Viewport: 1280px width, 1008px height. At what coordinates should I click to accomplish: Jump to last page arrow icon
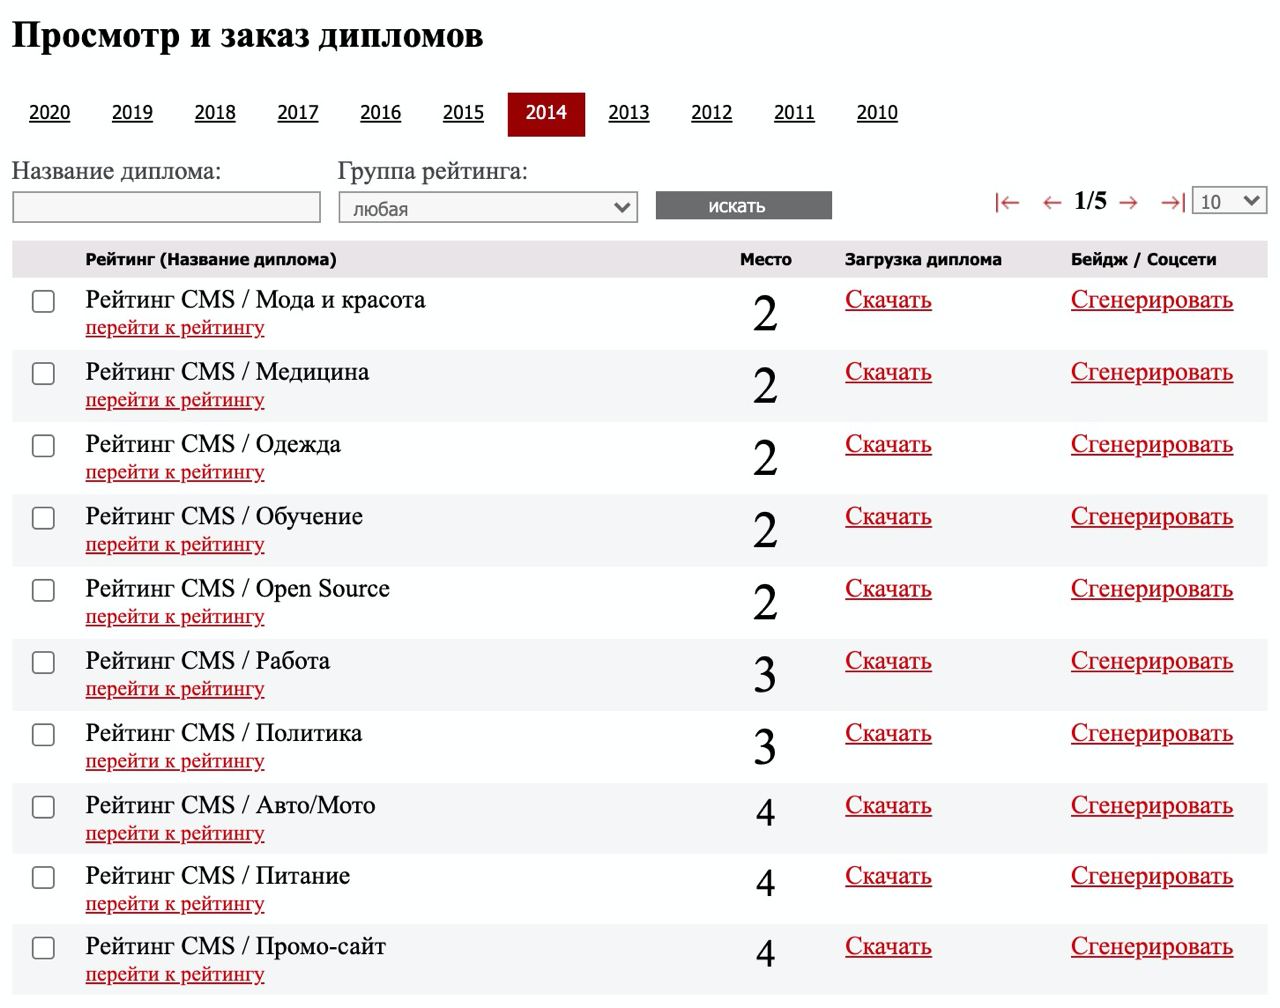click(1172, 203)
